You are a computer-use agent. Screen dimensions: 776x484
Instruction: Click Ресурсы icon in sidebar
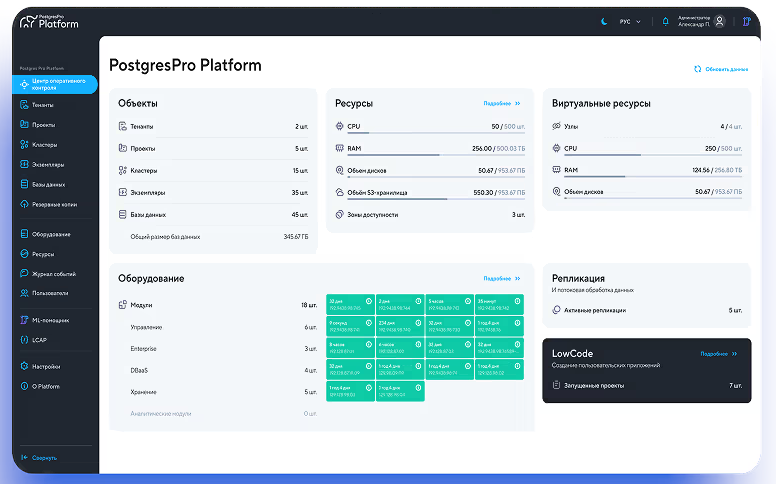pos(24,253)
